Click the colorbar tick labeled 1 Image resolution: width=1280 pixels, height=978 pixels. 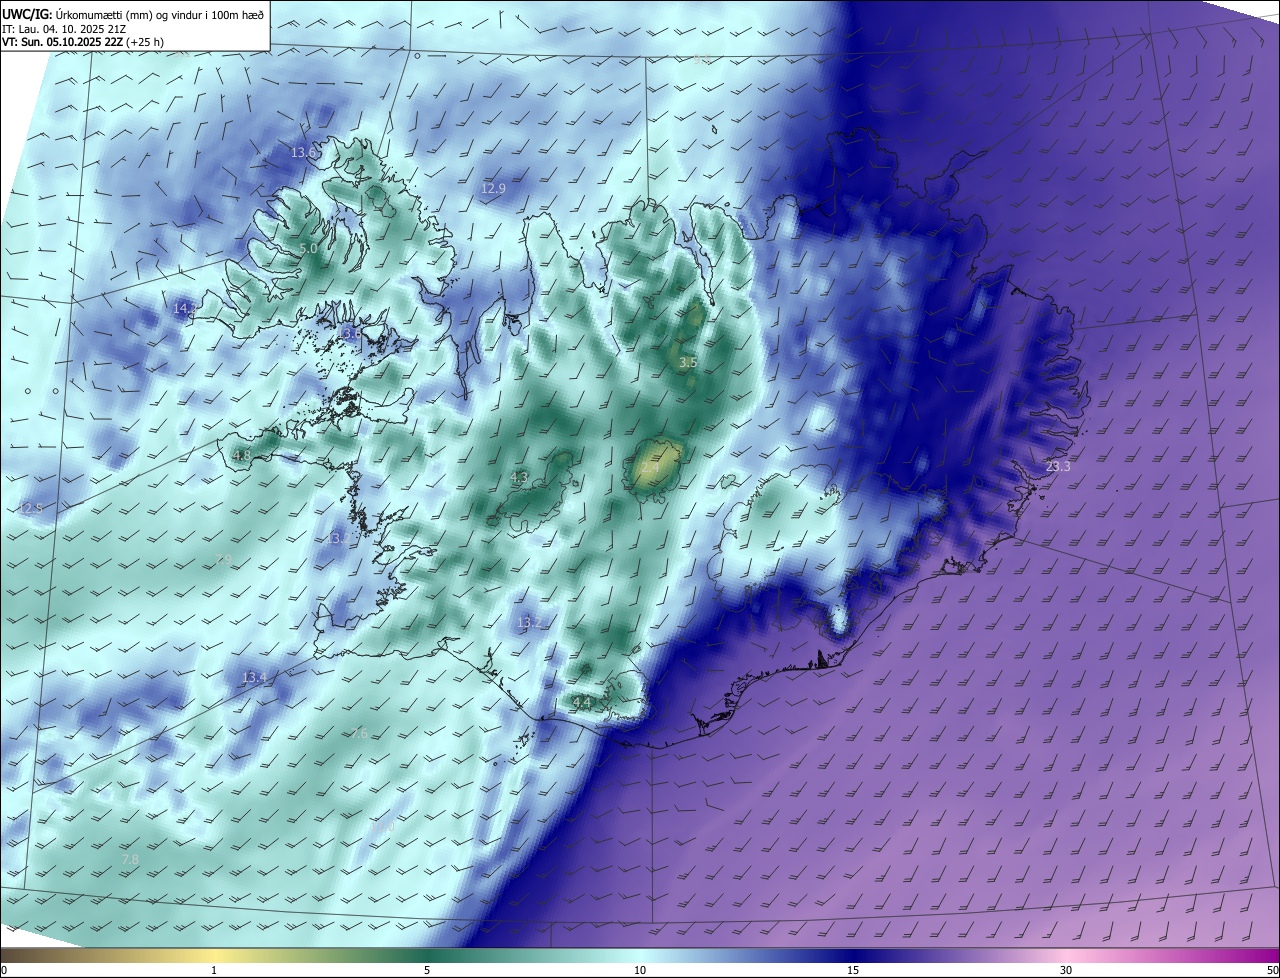[214, 971]
